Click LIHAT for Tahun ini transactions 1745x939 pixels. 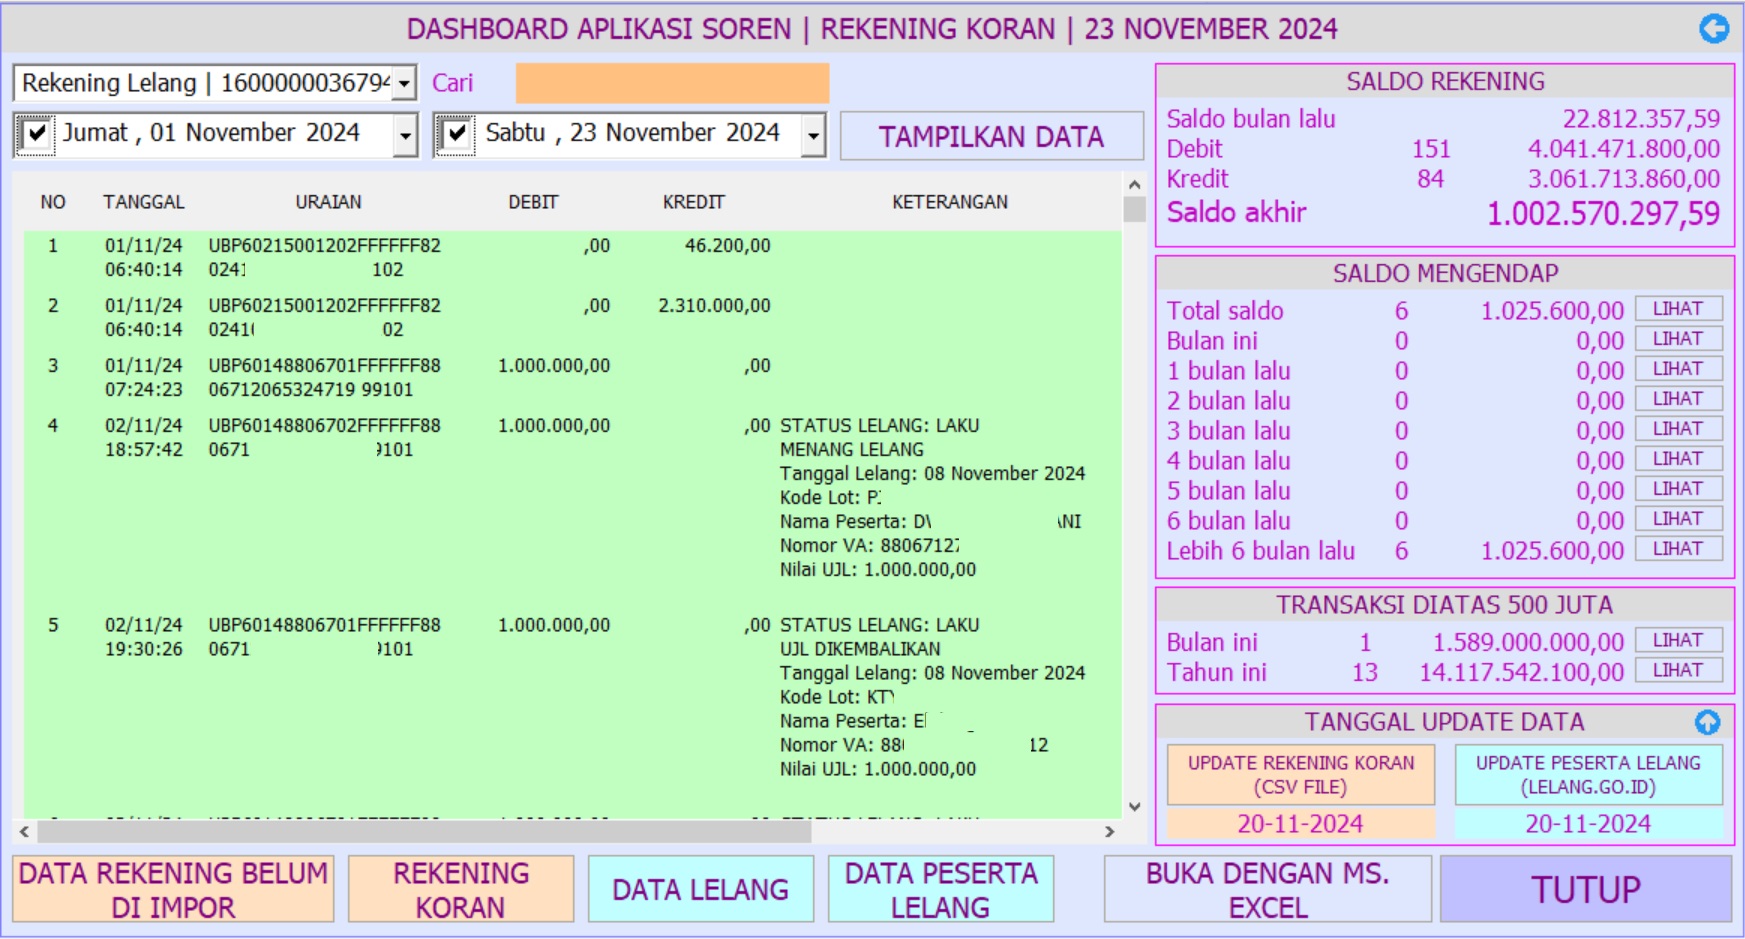[1677, 671]
